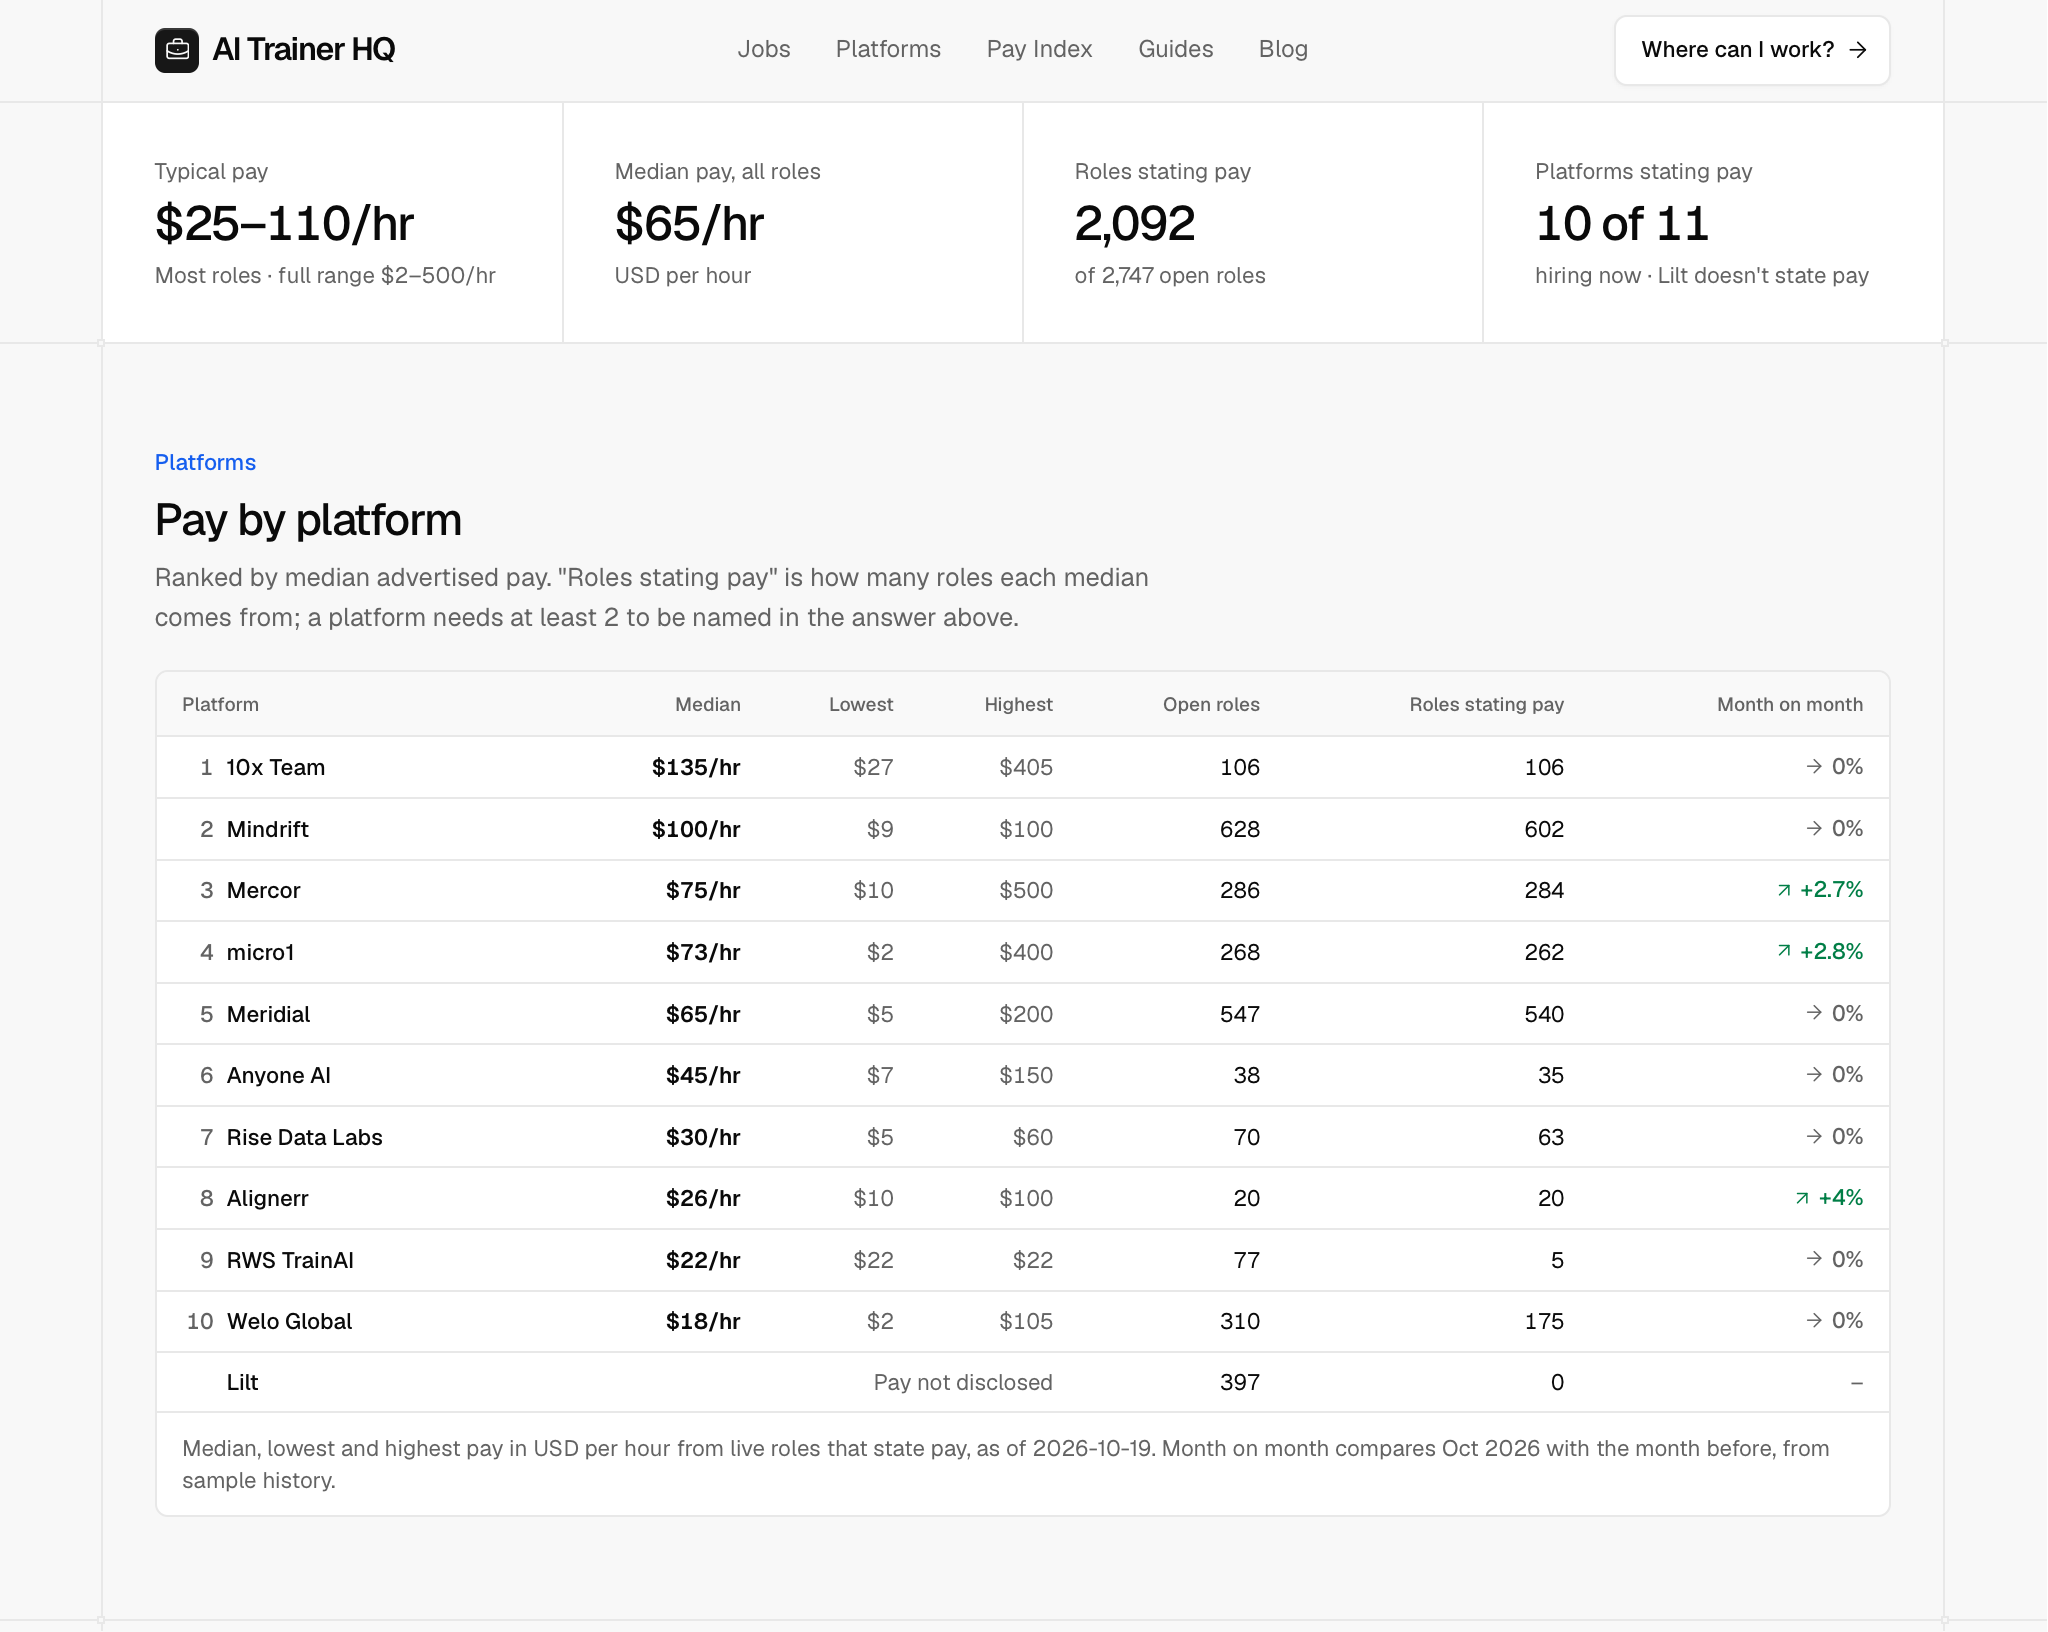Select the Alignerr platform name
Viewport: 2048px width, 1632px height.
(x=268, y=1198)
